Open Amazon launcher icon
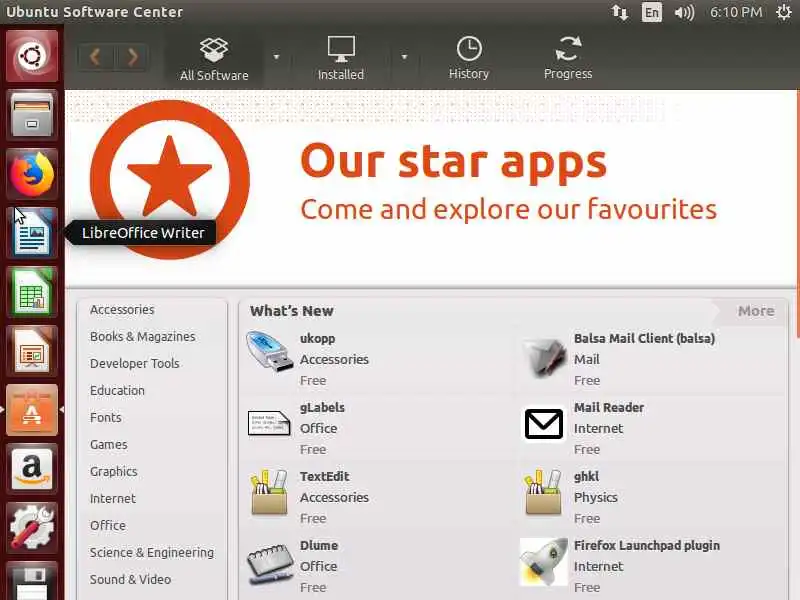 [32, 469]
